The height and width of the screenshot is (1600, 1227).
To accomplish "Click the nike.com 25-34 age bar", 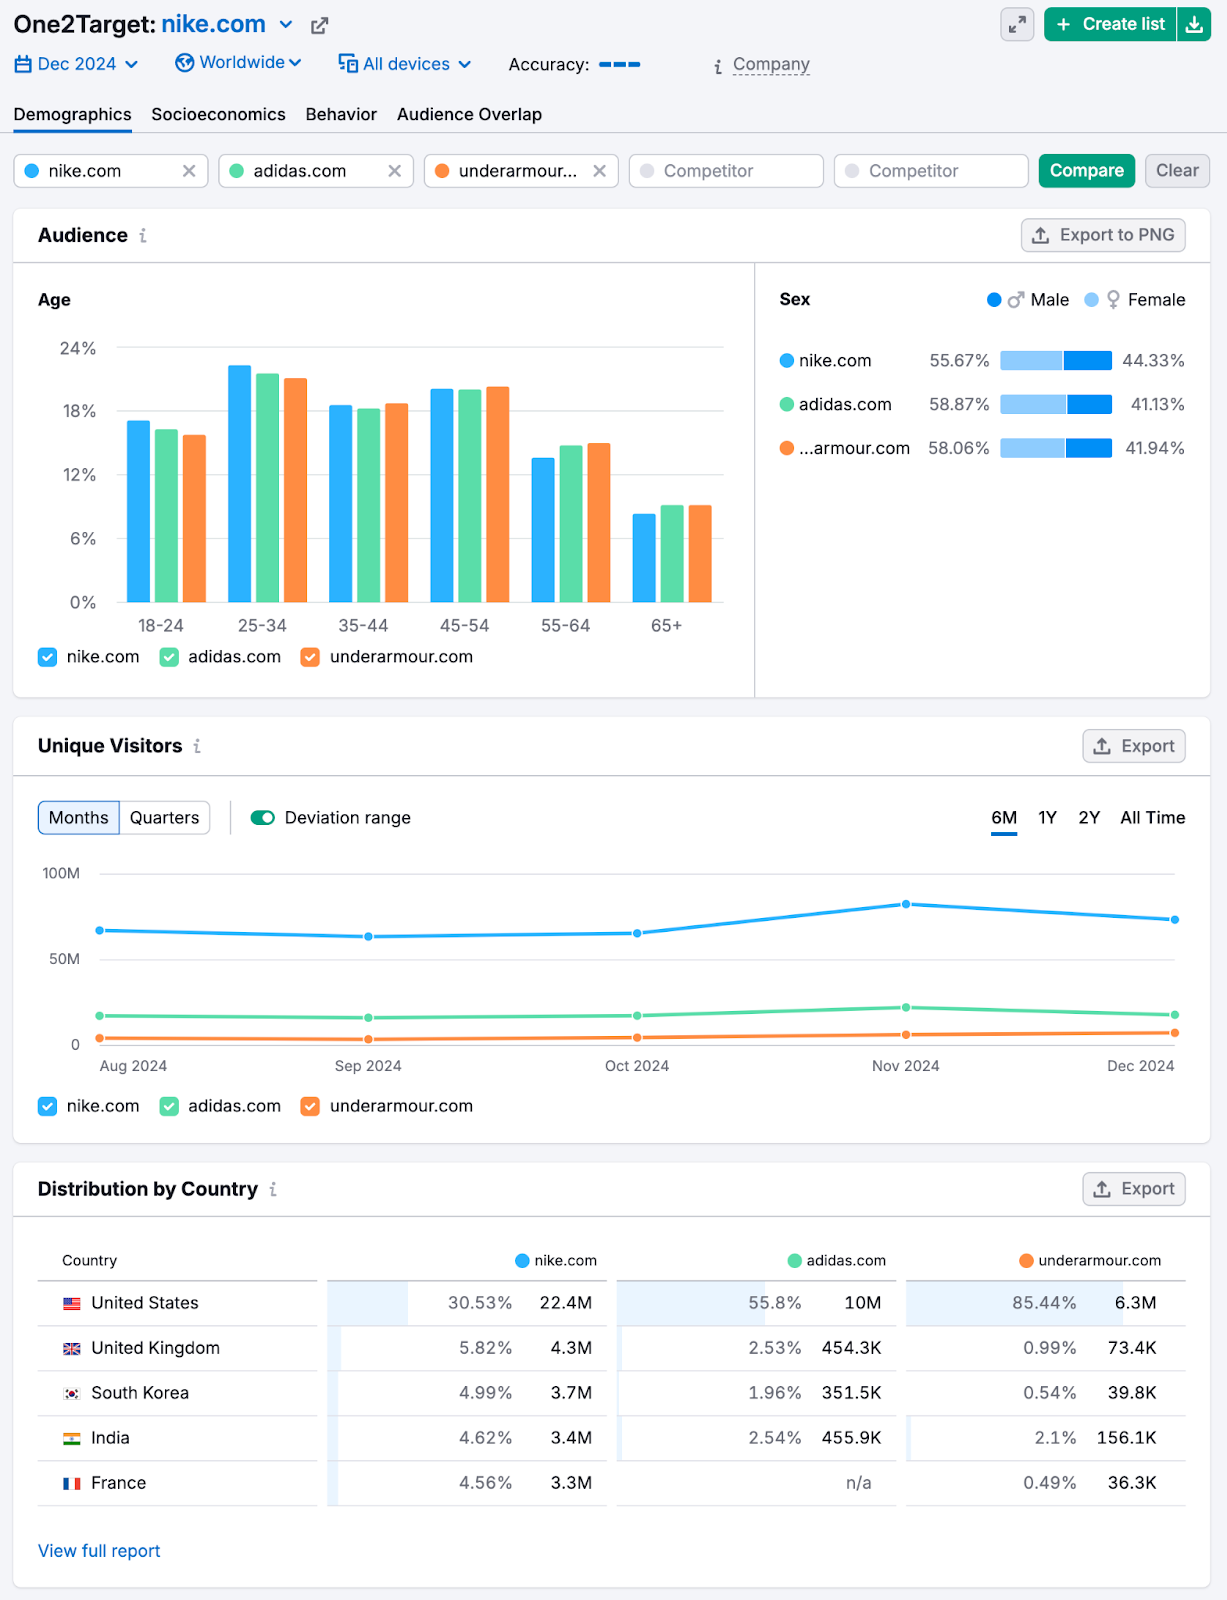I will [240, 484].
